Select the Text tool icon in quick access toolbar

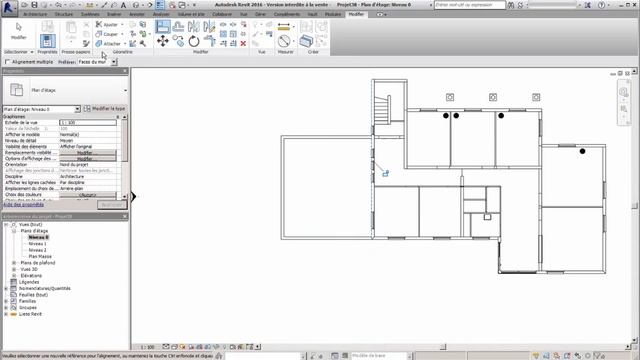pos(124,5)
